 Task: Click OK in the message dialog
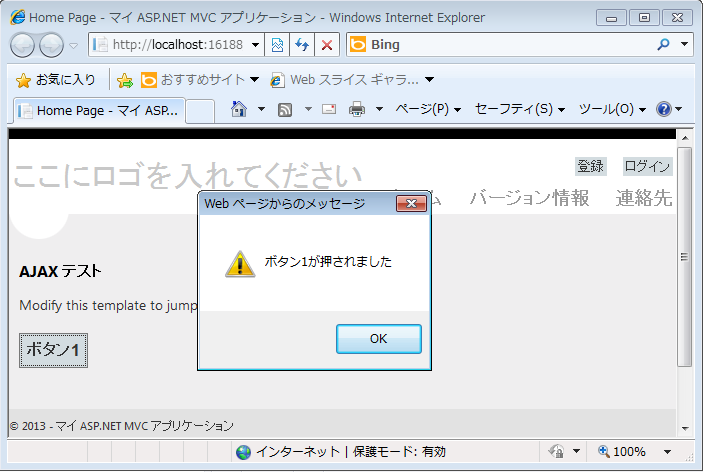pos(378,339)
